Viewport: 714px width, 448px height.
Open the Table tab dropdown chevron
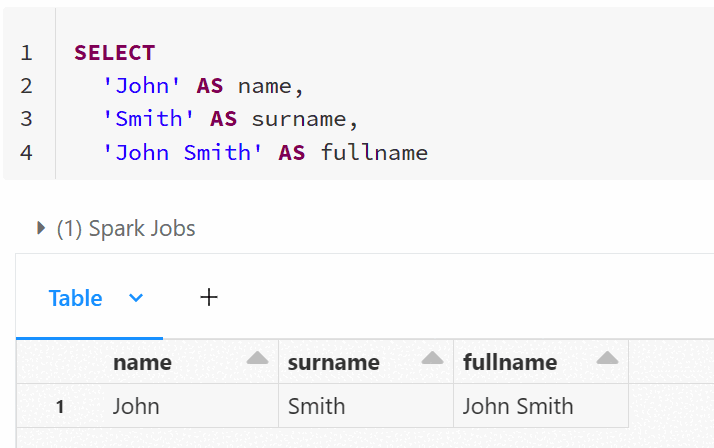[137, 298]
